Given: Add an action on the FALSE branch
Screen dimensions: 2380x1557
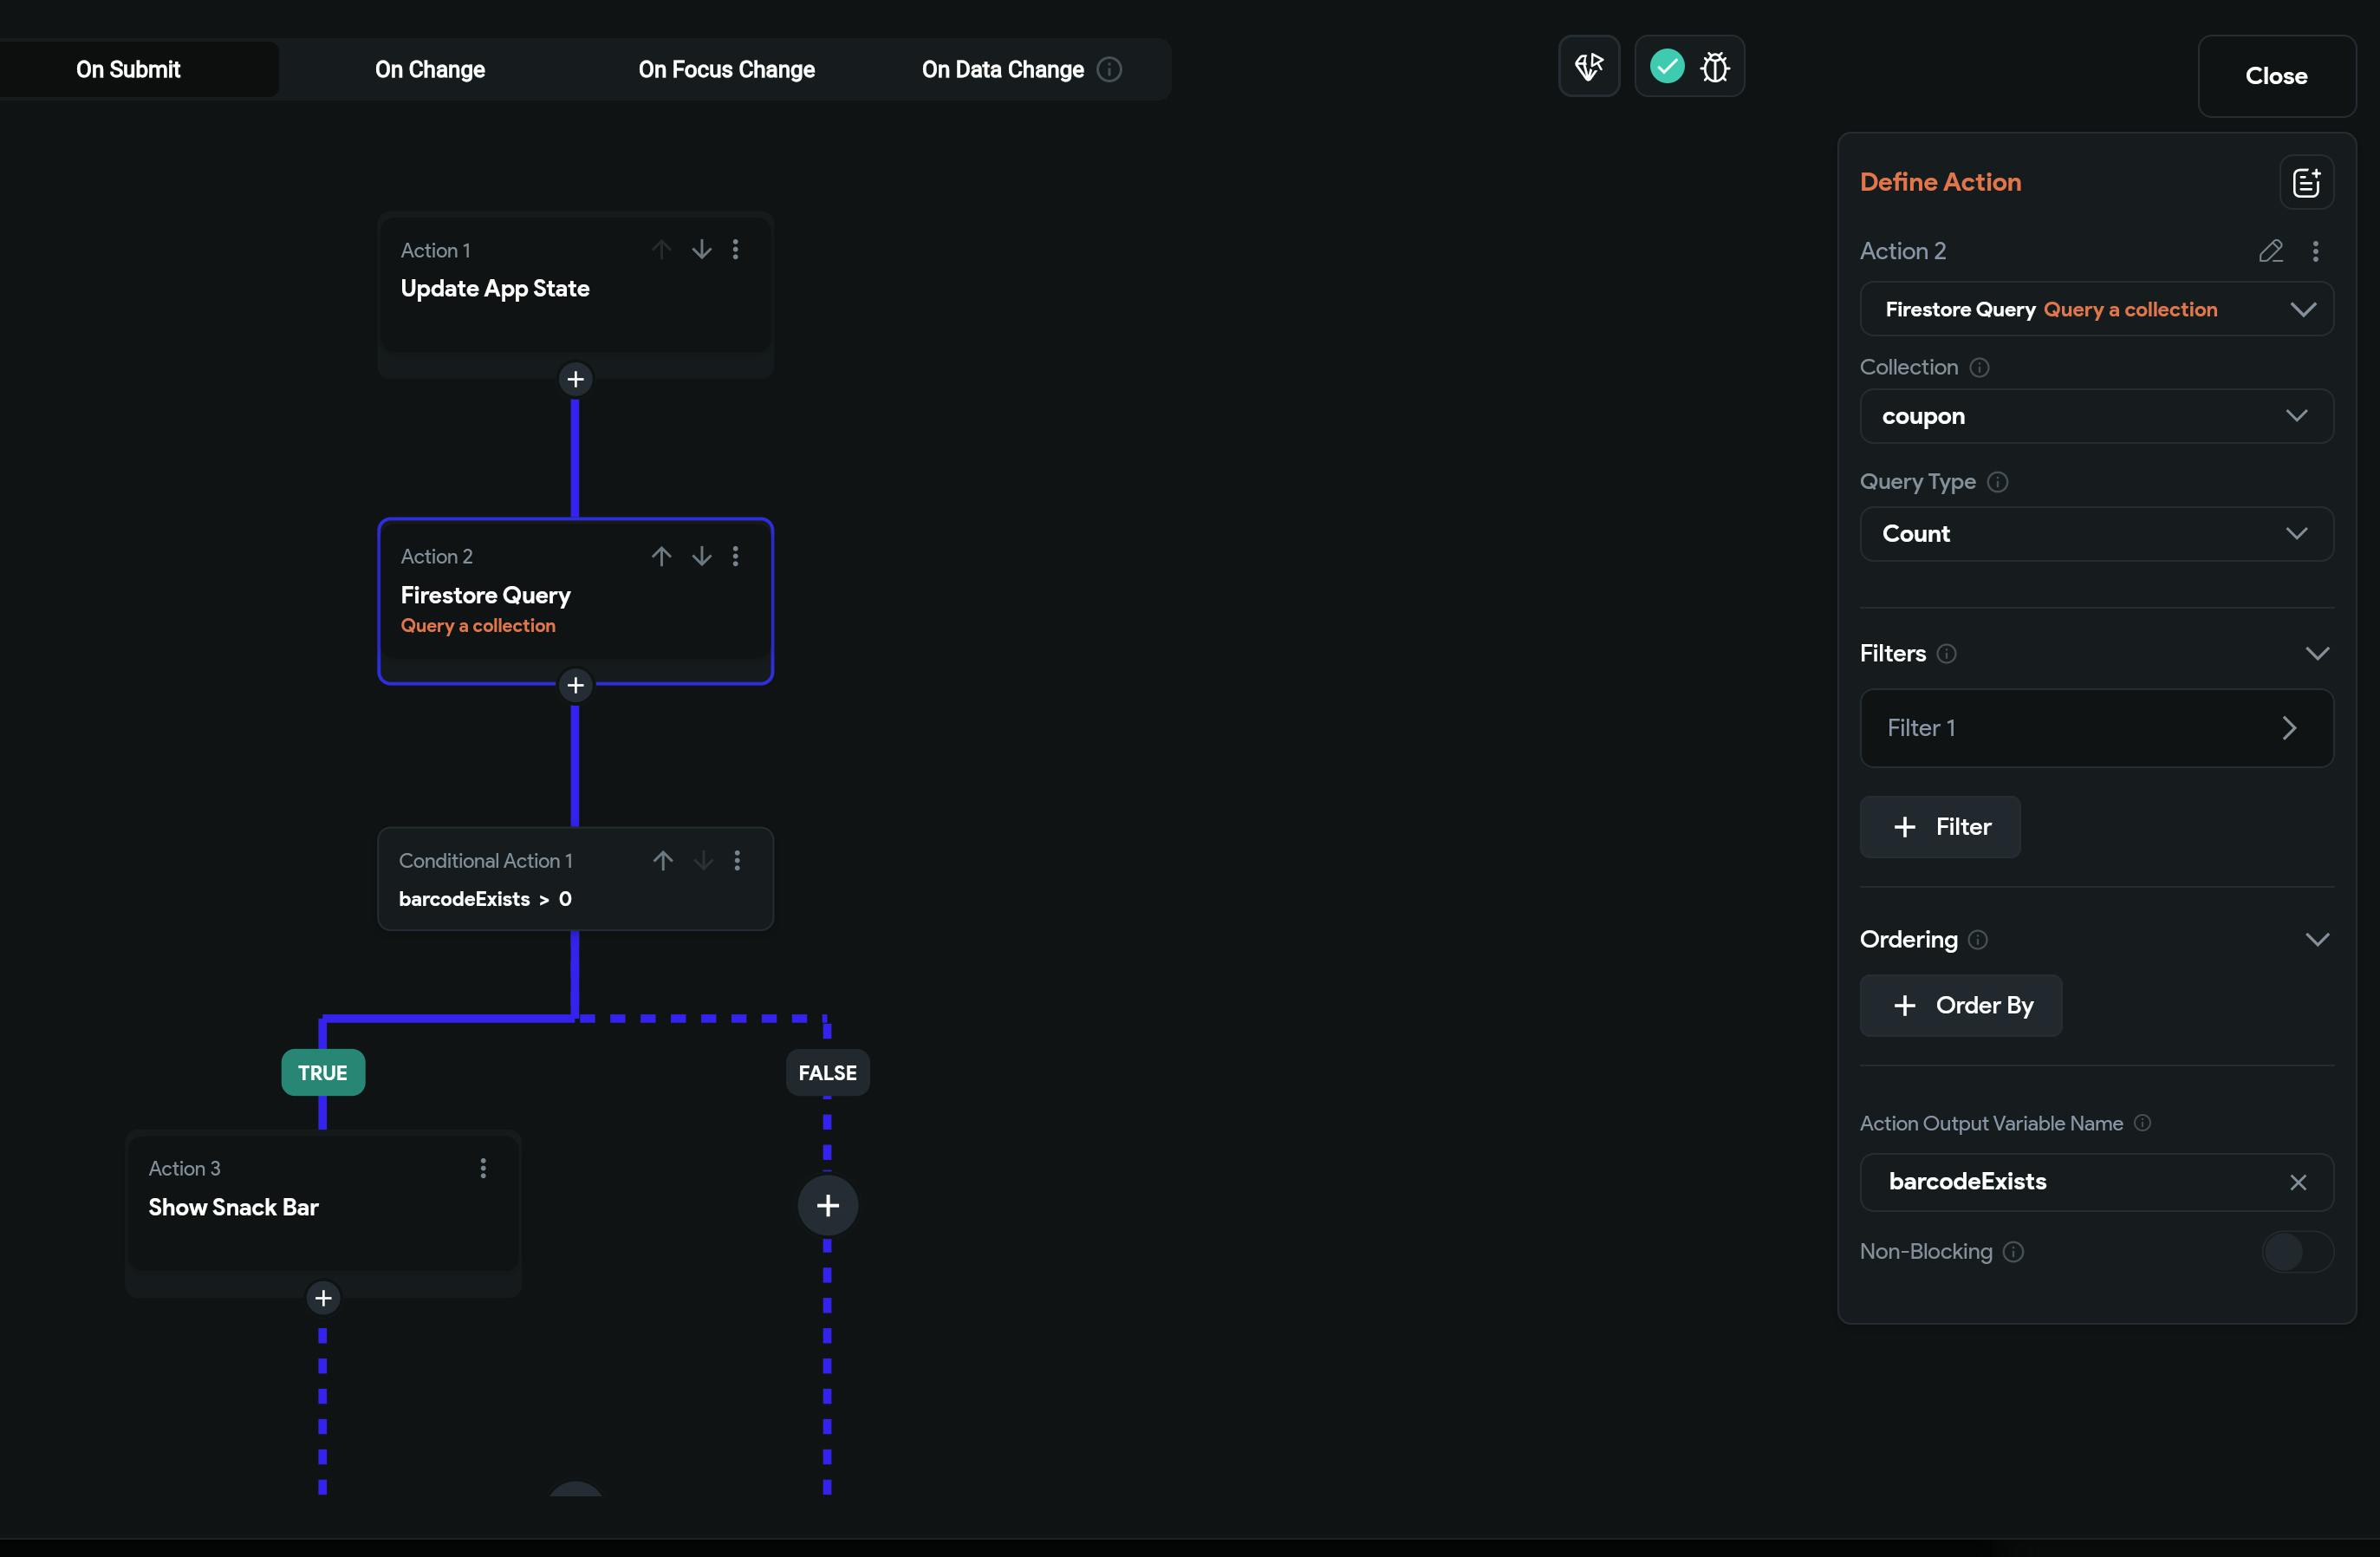Looking at the screenshot, I should click(827, 1205).
